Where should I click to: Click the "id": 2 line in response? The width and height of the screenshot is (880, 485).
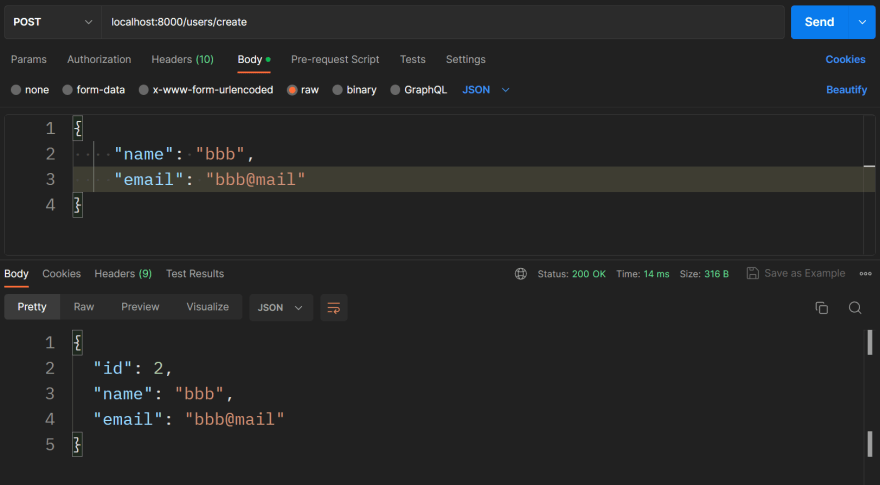[x=133, y=369]
